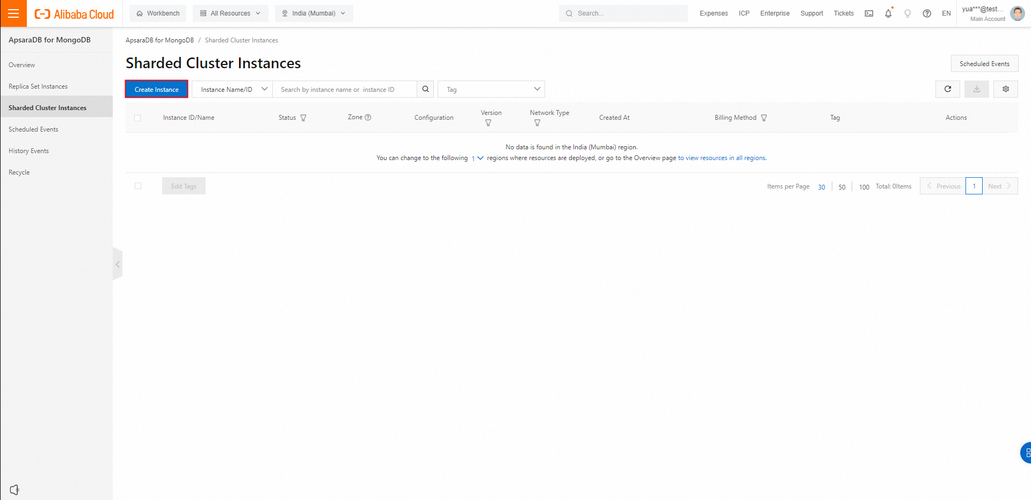Click the Create Instance button
This screenshot has height=500, width=1031.
click(x=156, y=89)
